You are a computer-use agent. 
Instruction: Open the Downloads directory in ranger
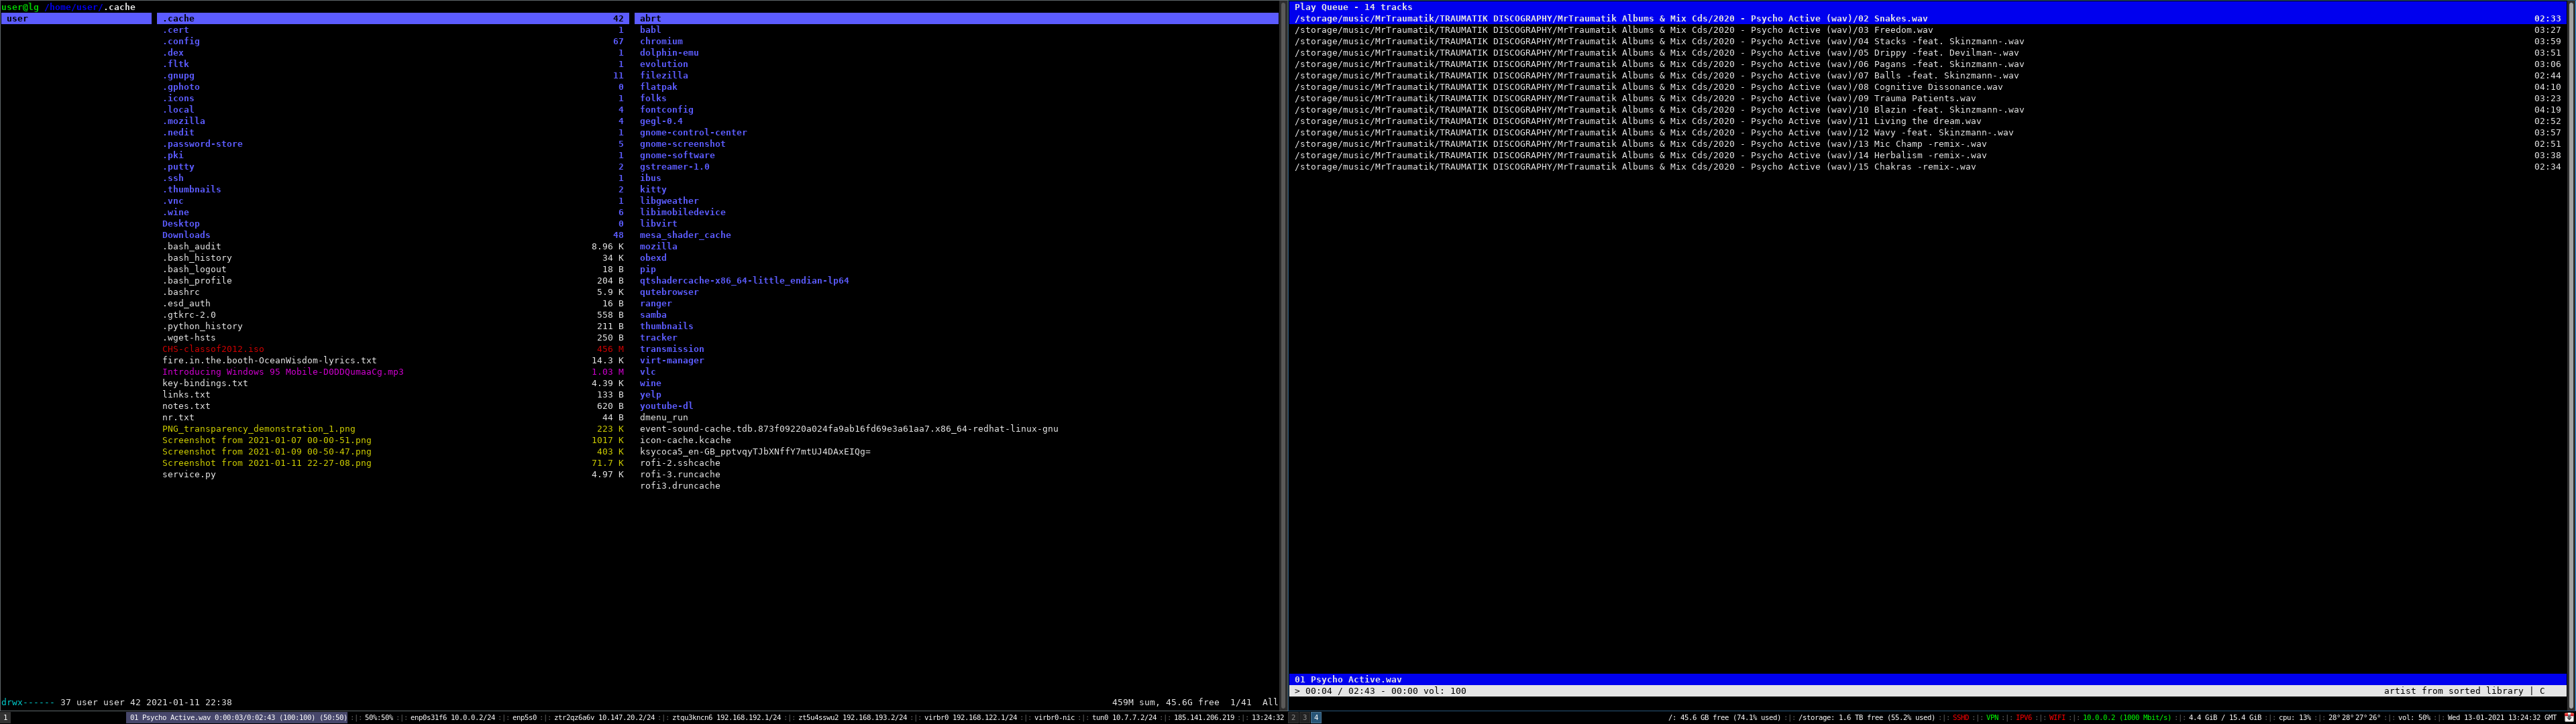[x=186, y=235]
